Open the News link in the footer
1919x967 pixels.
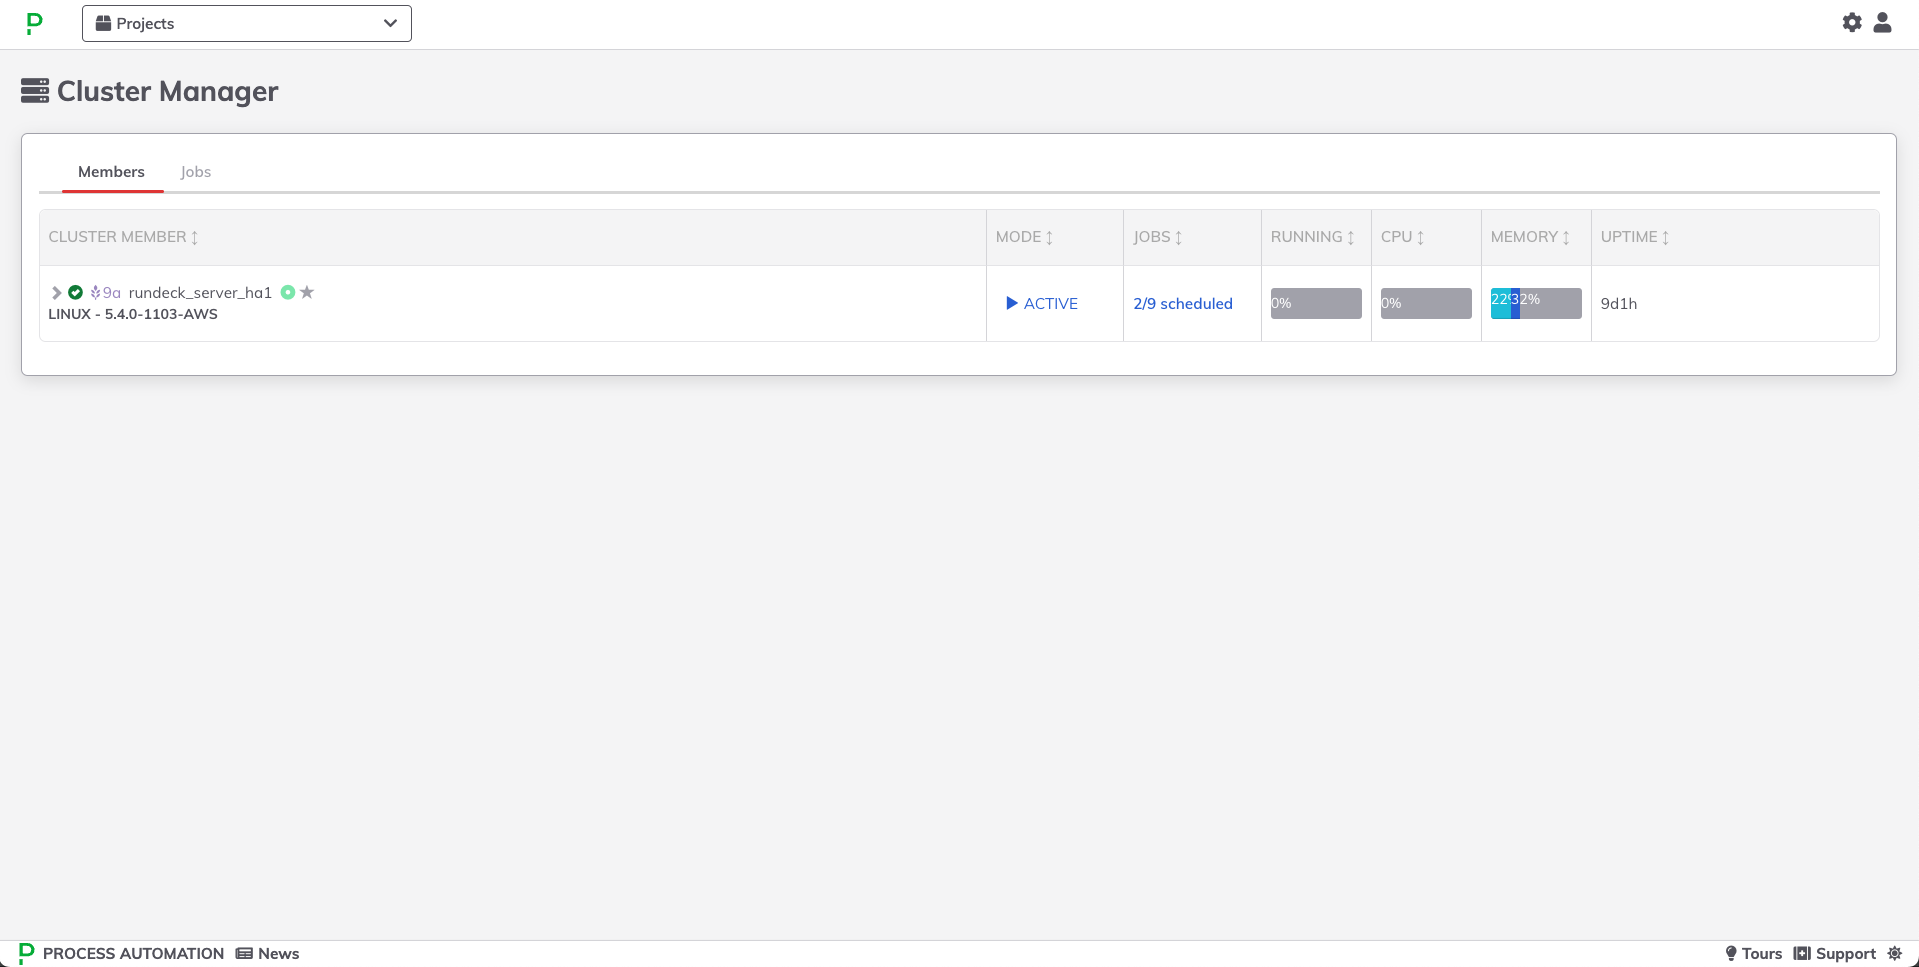coord(268,953)
